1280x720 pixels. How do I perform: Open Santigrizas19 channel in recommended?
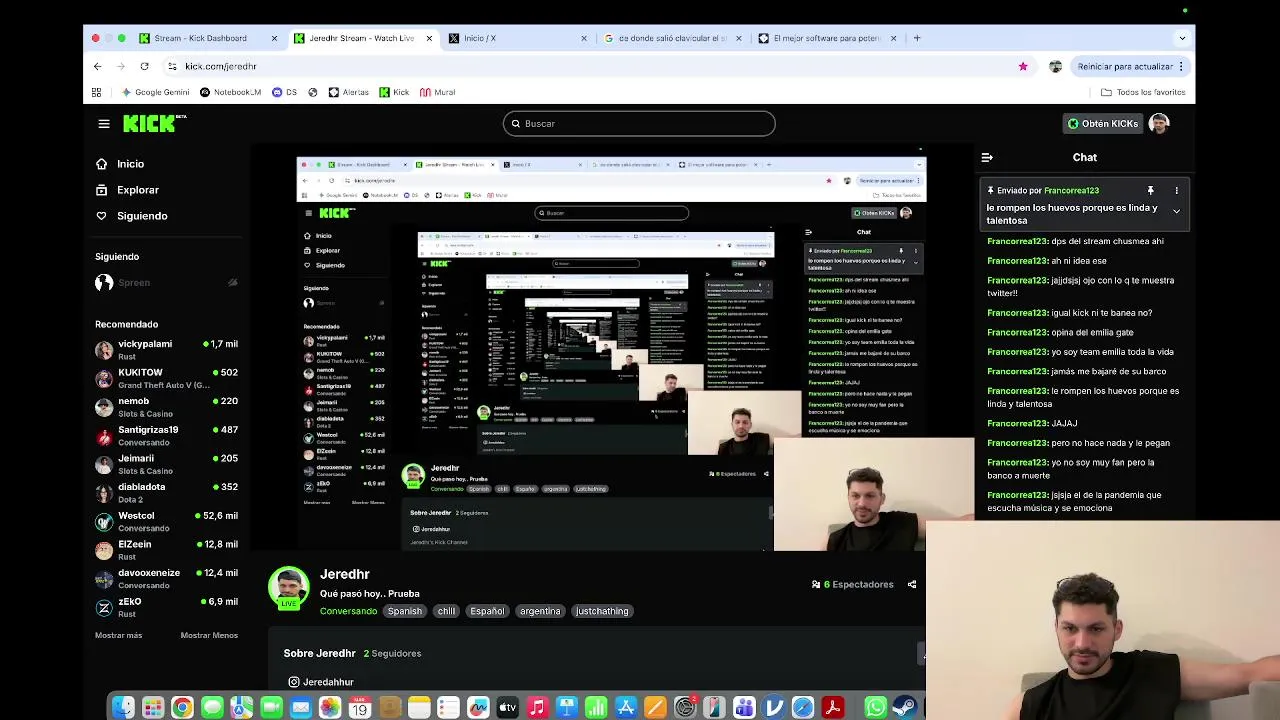(166, 435)
